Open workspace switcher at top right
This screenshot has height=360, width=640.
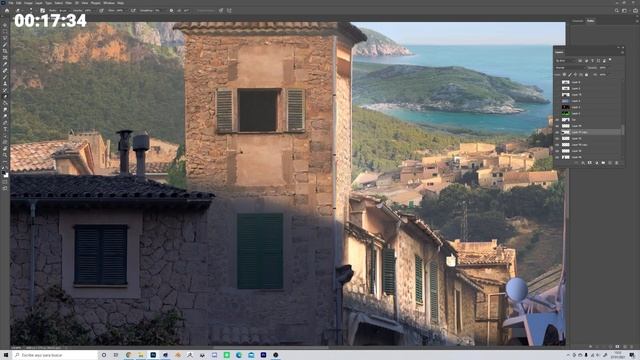click(x=624, y=10)
